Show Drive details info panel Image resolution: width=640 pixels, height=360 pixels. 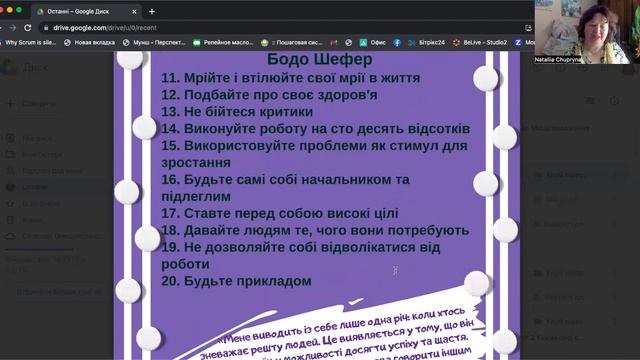point(614,101)
